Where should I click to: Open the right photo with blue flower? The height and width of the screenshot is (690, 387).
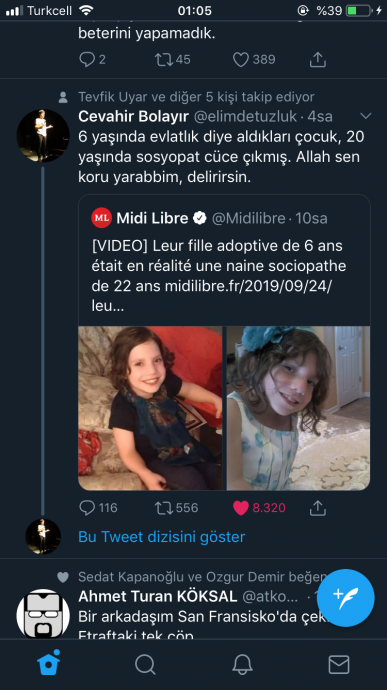coord(299,408)
